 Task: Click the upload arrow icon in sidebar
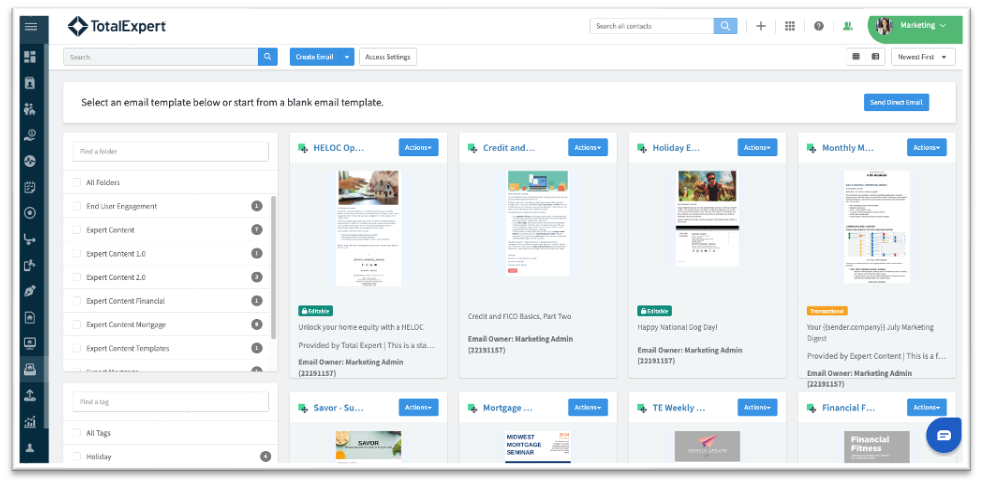tap(30, 395)
